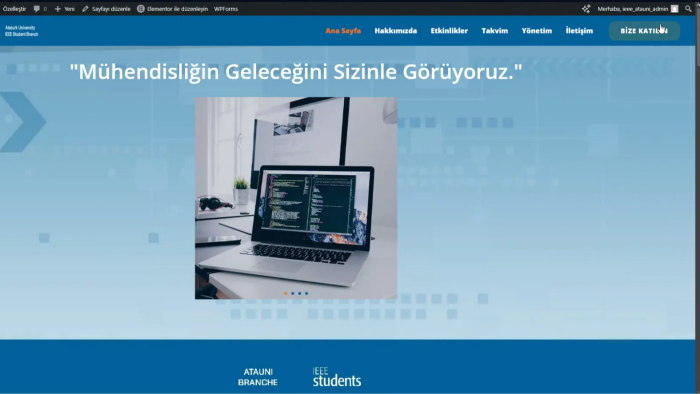Go to the Ana Sayfa nav item
This screenshot has width=700, height=394.
[343, 31]
